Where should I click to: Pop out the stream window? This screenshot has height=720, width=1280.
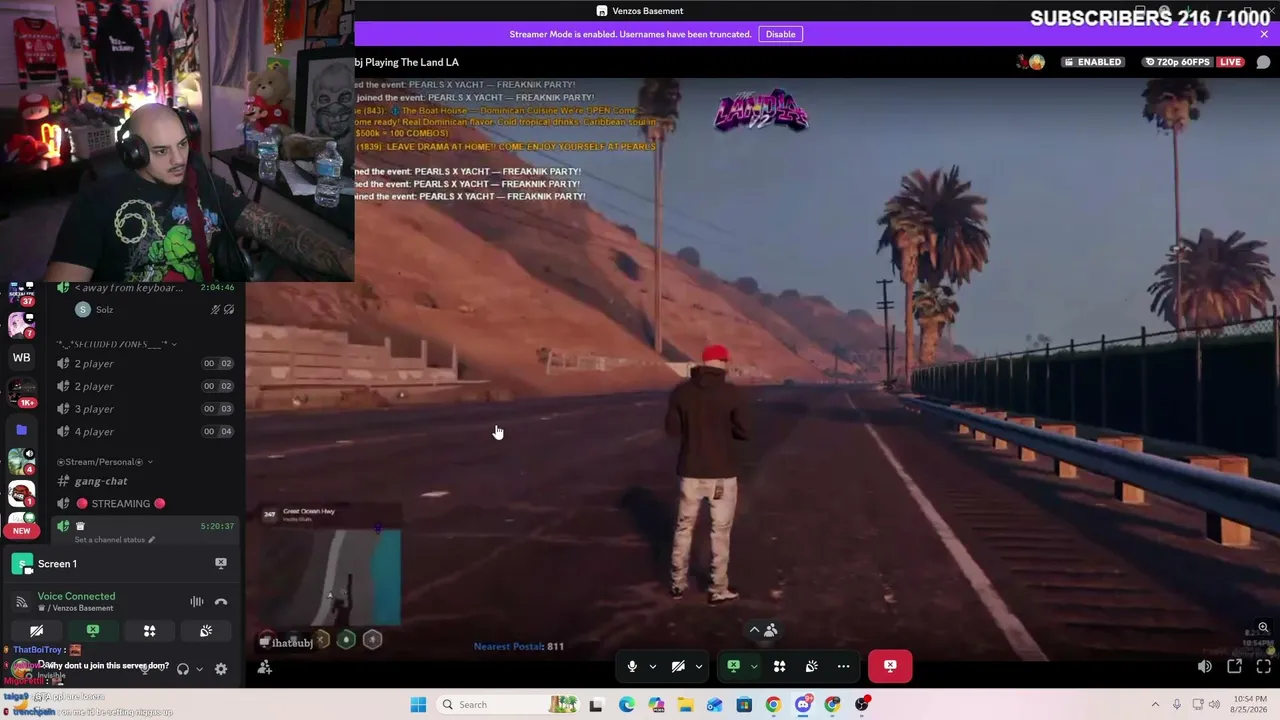1234,666
